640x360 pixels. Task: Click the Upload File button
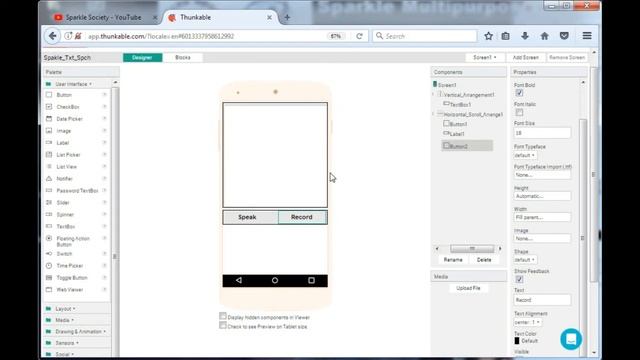pos(468,288)
